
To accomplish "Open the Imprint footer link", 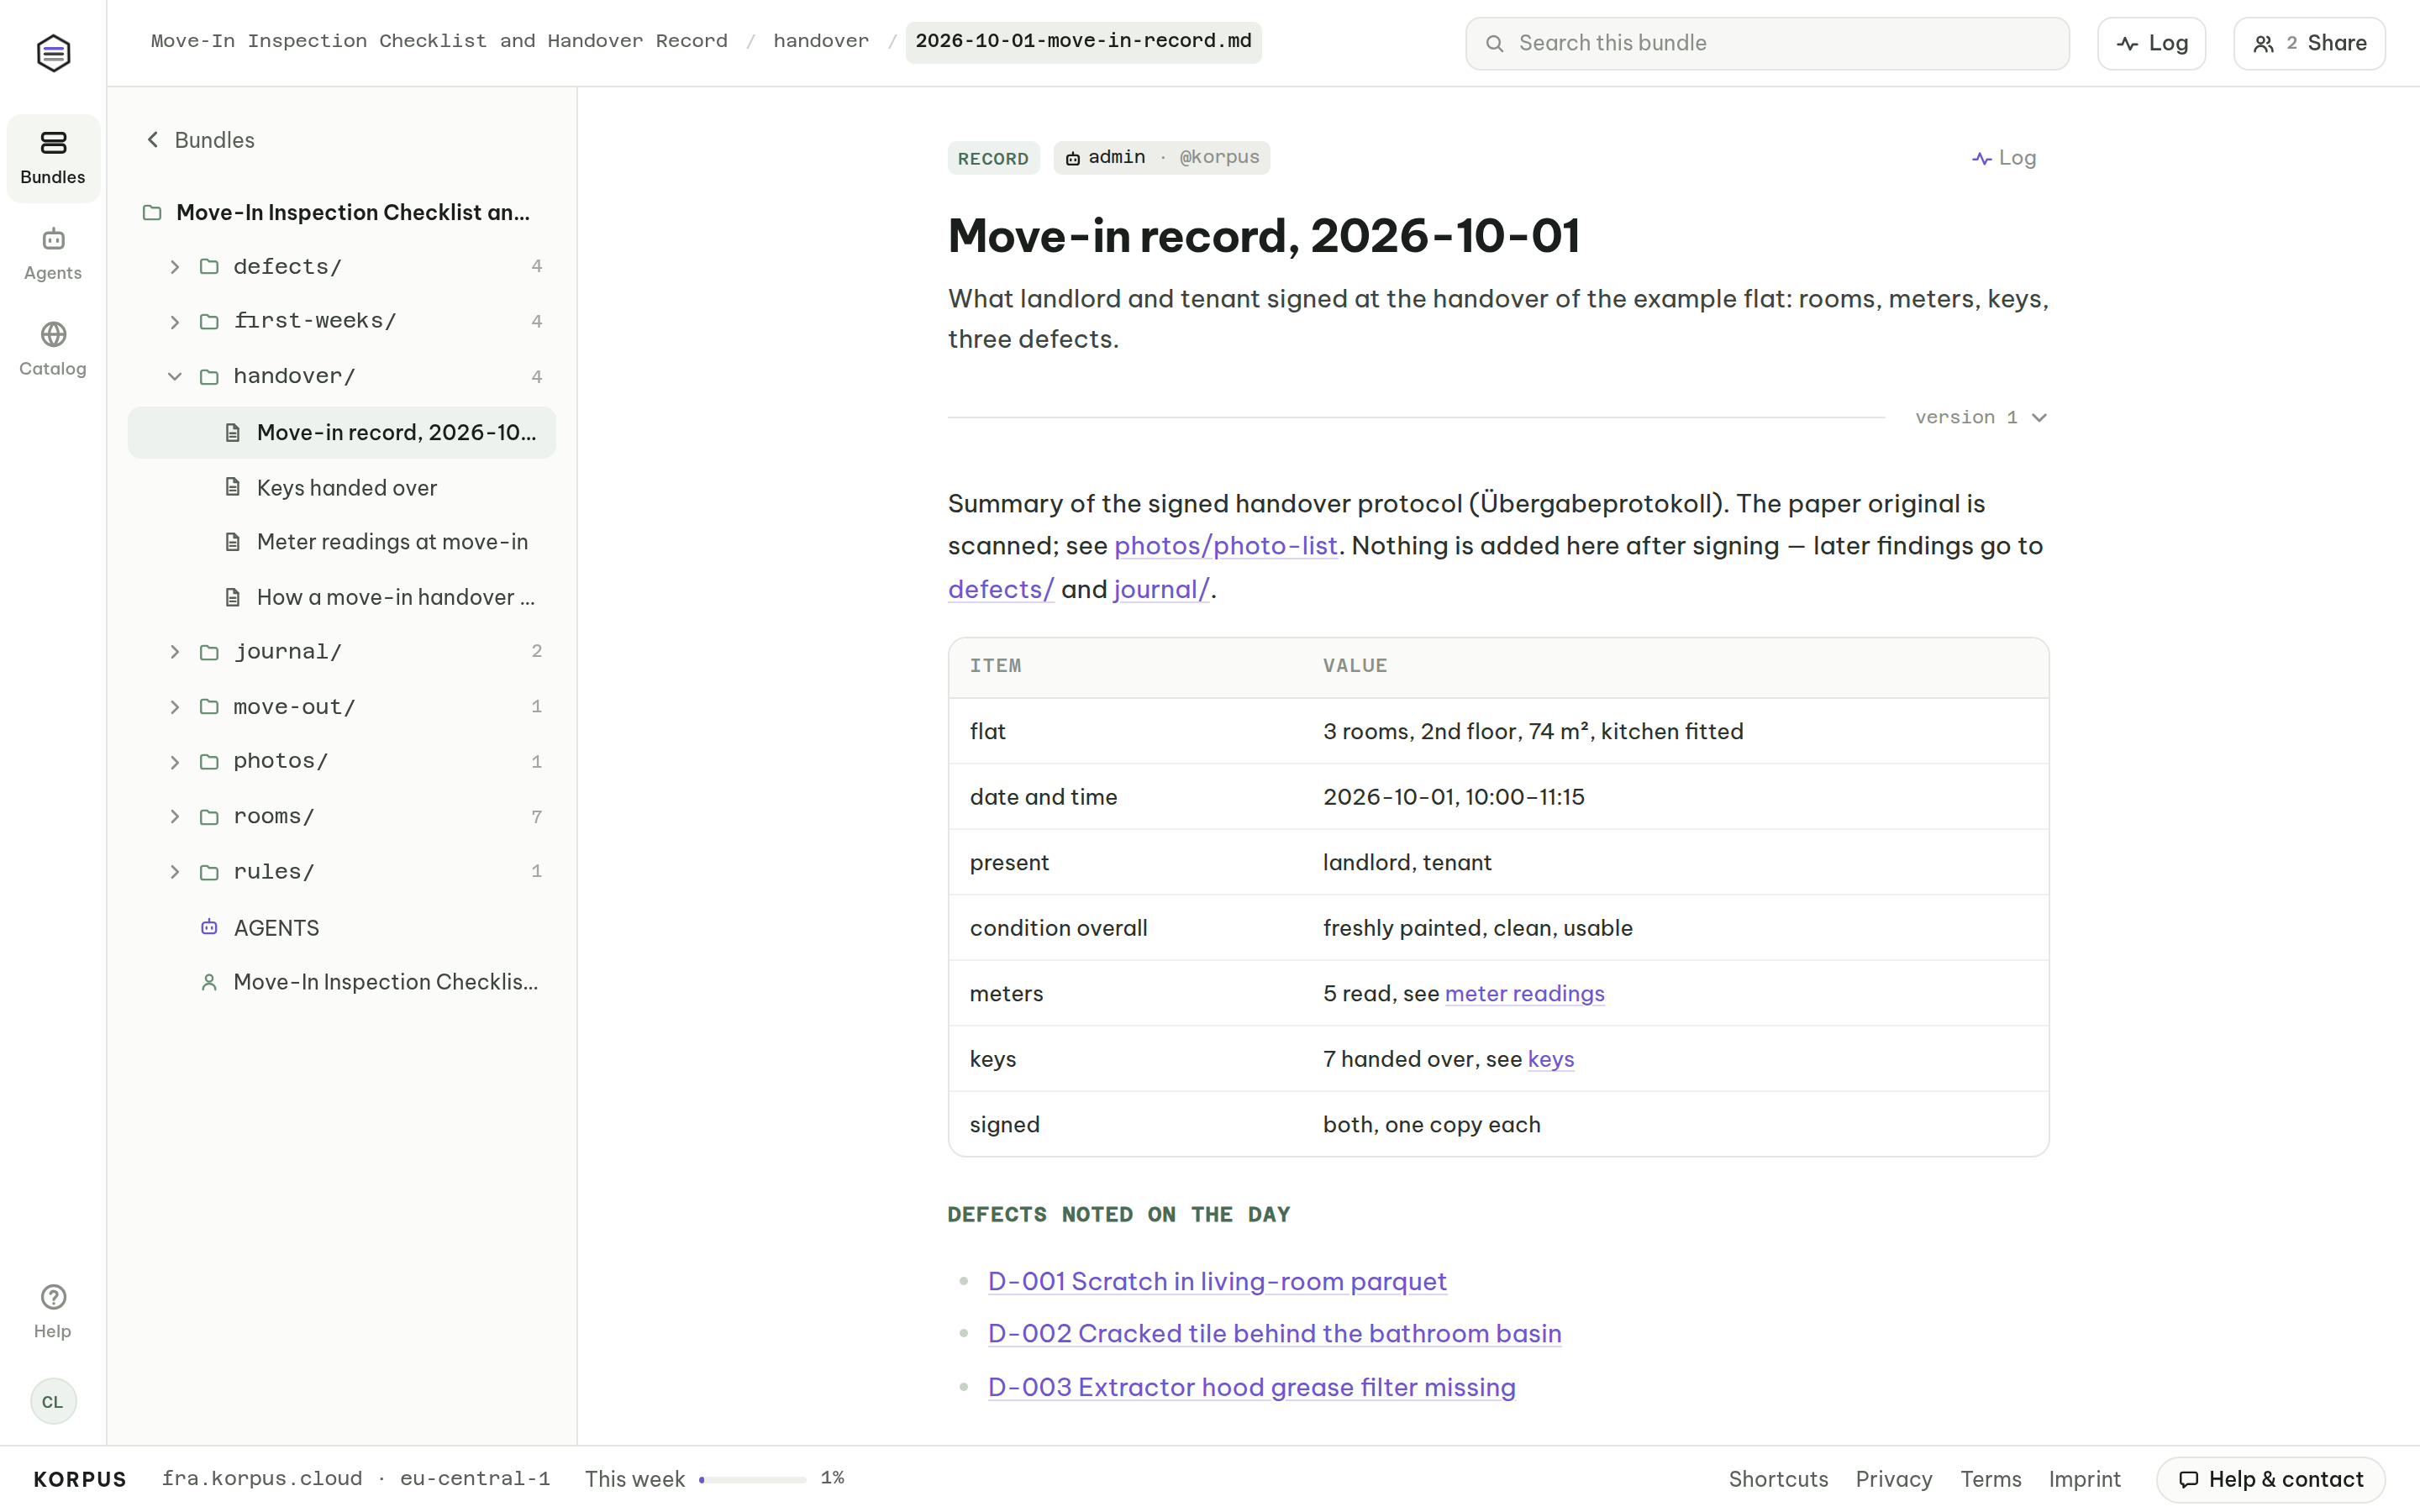I will 2084,1479.
